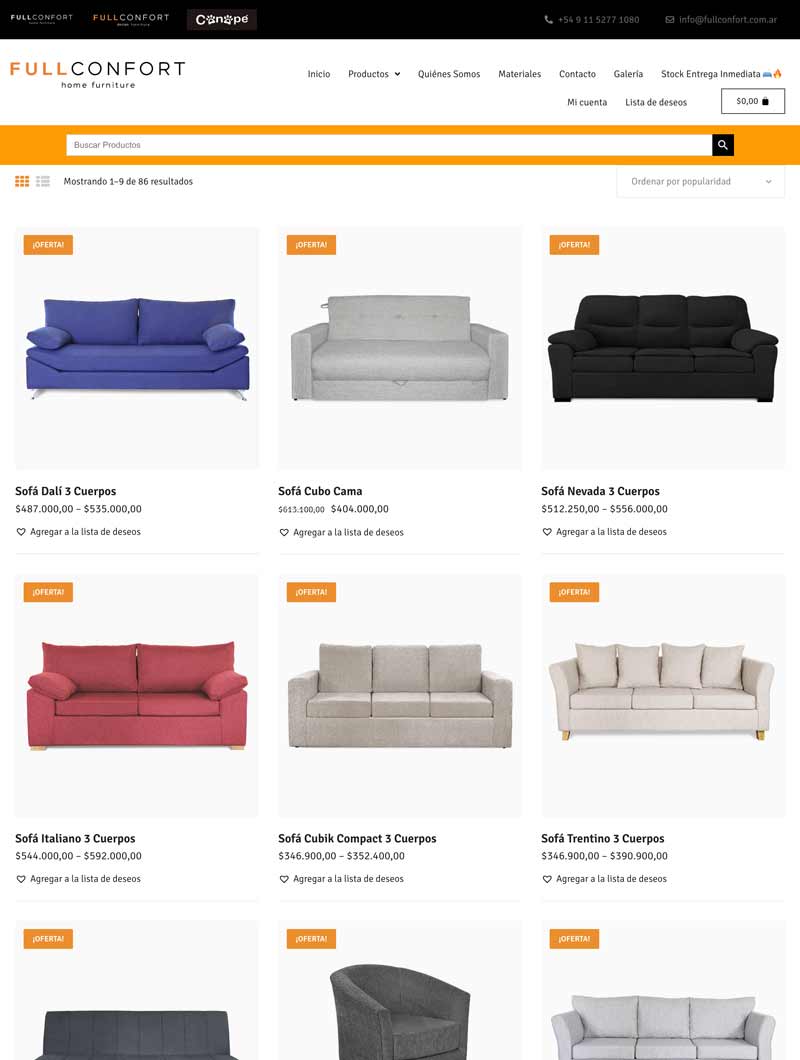Click the search magnifier button
800x1060 pixels.
coord(722,145)
